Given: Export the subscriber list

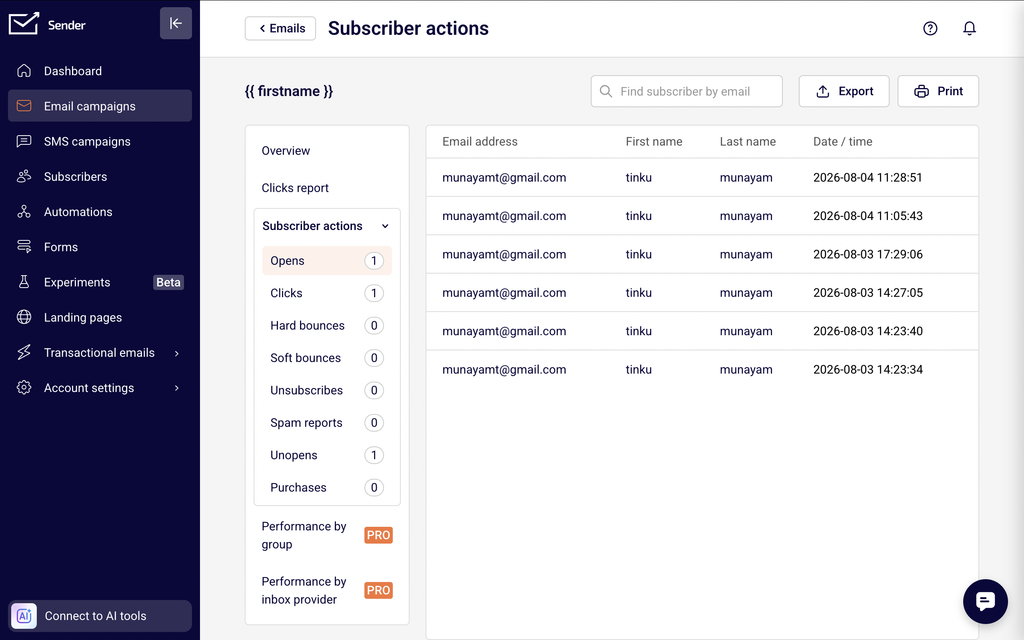Looking at the screenshot, I should 844,91.
